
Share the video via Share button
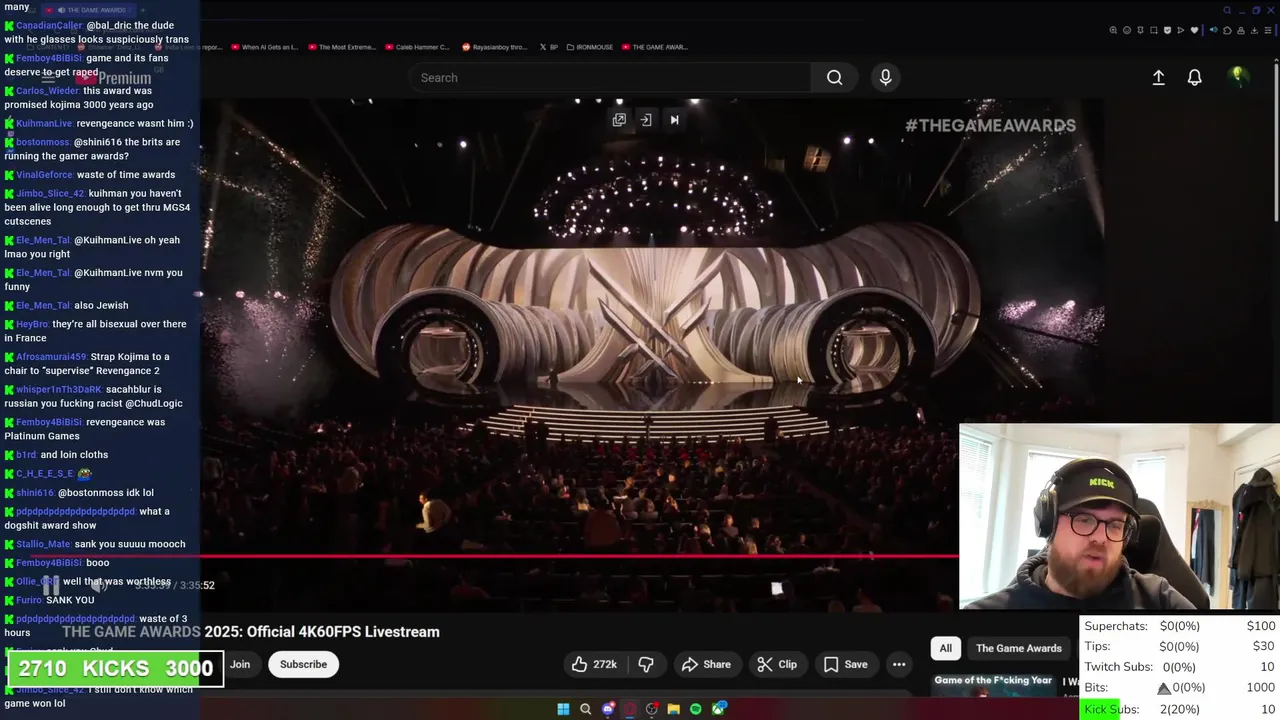pyautogui.click(x=706, y=664)
